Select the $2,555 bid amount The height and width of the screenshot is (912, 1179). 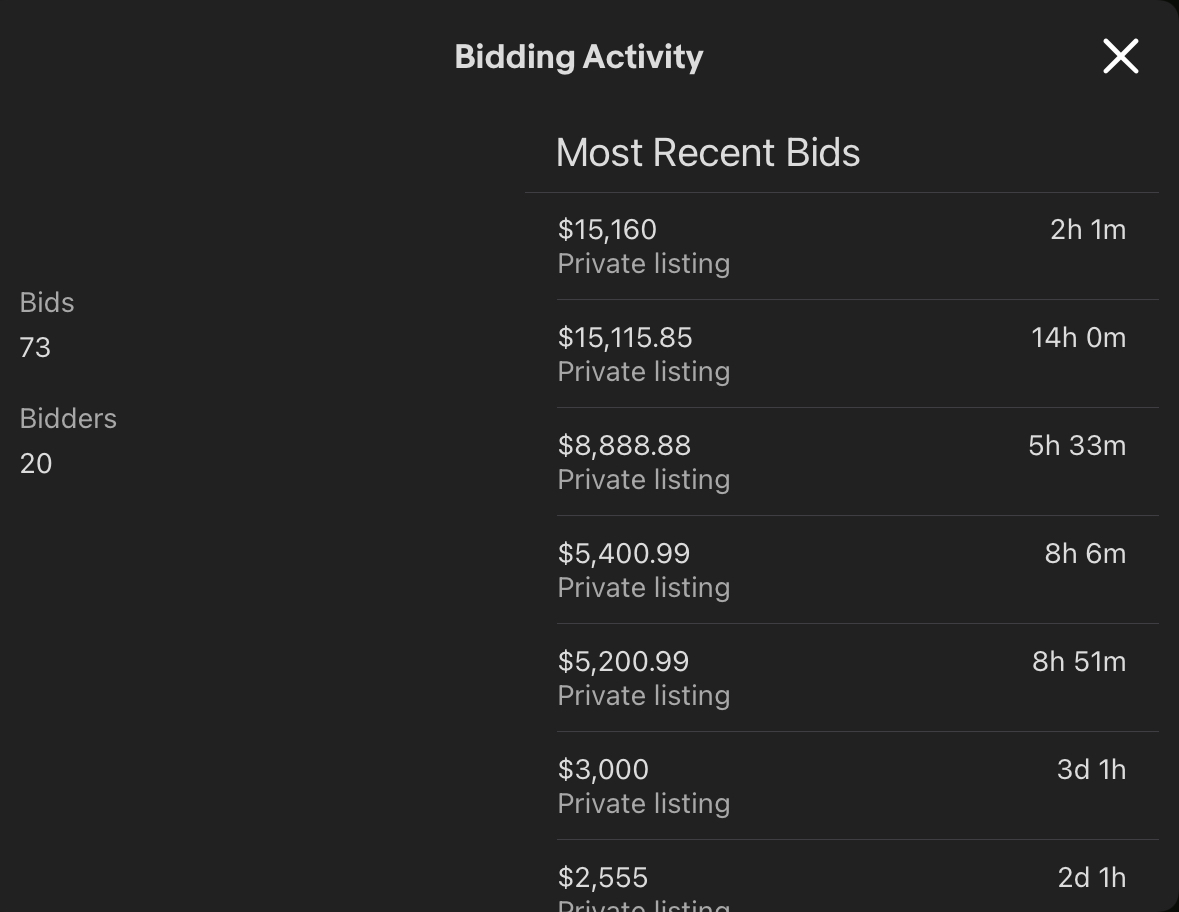(x=603, y=878)
